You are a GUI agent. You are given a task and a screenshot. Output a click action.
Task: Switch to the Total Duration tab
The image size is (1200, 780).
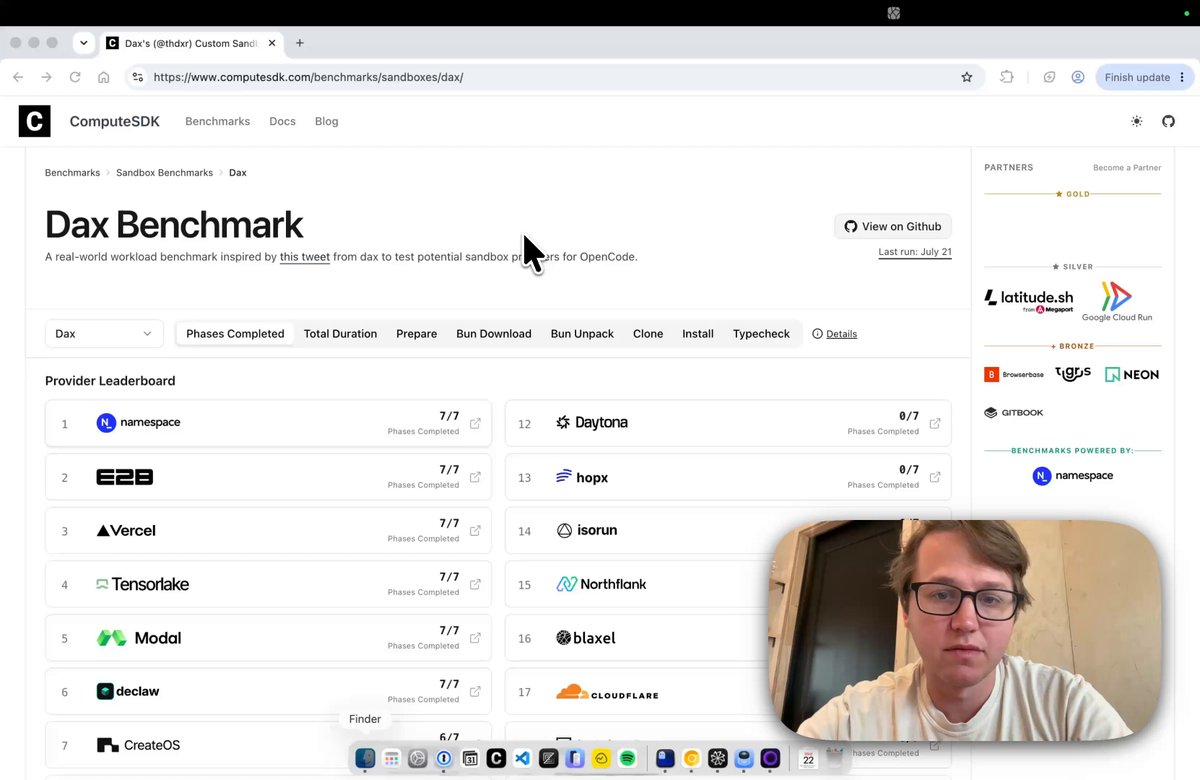click(340, 334)
